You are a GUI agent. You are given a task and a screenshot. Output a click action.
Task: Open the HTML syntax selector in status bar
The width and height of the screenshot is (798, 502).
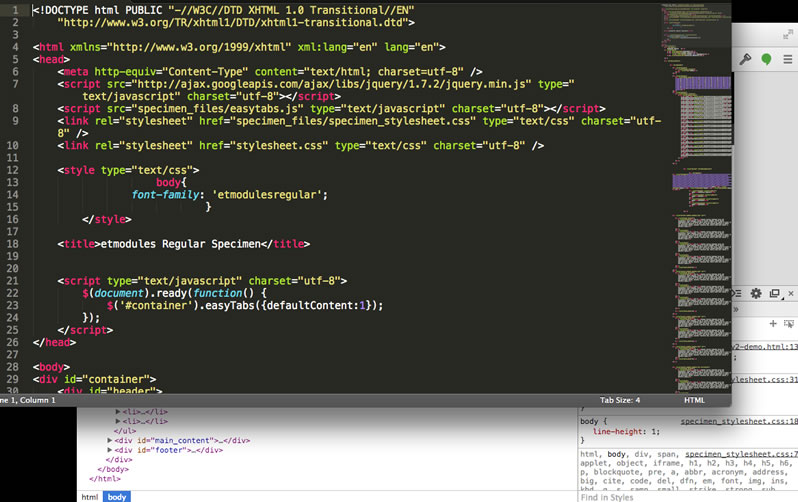point(694,400)
